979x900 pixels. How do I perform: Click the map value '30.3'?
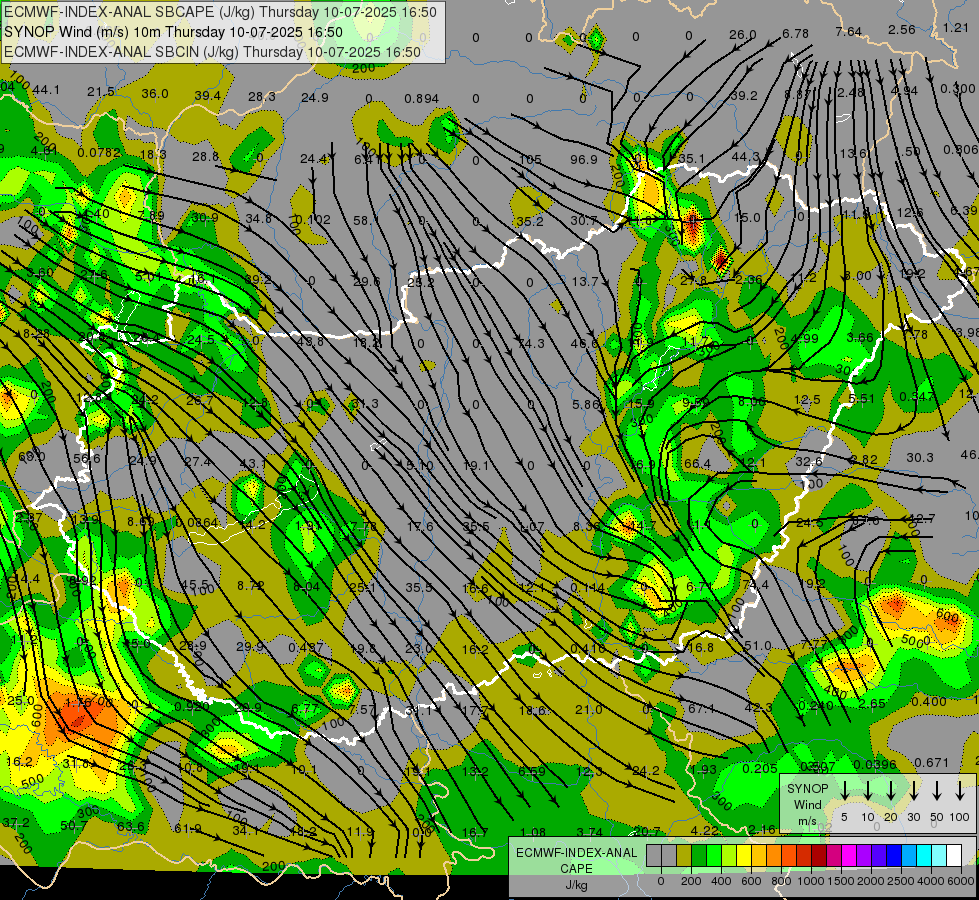[x=920, y=458]
